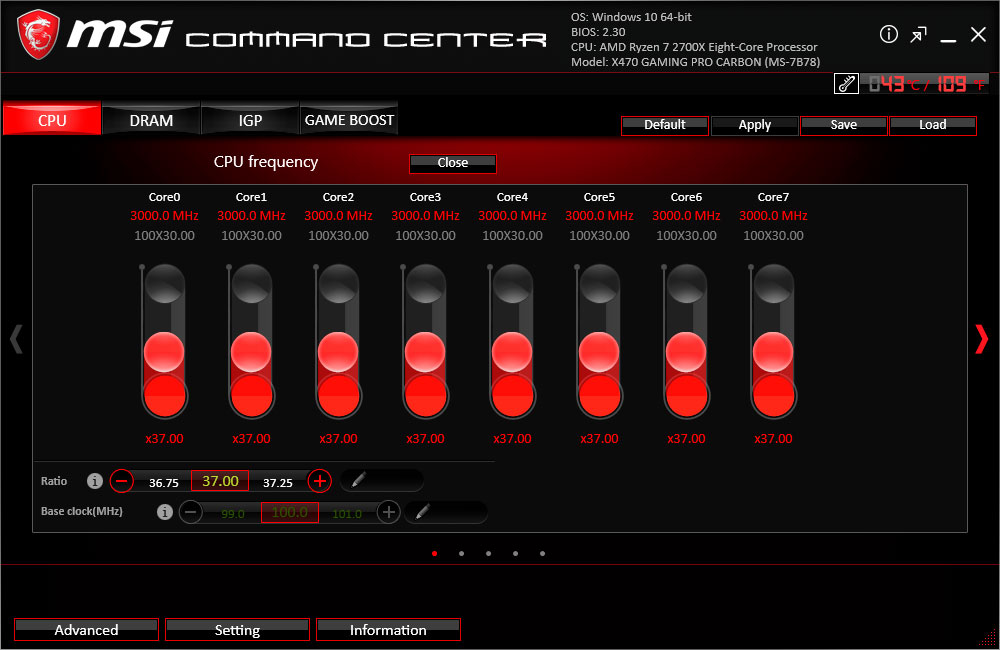Increase Ratio with the red plus button
The width and height of the screenshot is (1000, 650).
(320, 481)
